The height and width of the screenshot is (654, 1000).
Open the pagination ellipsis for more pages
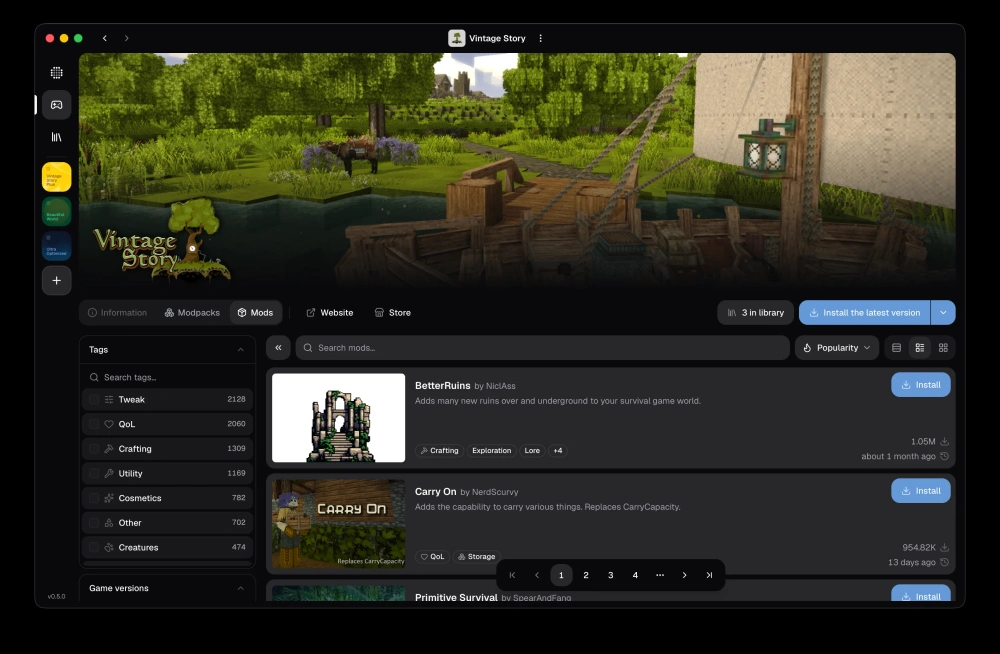[x=660, y=575]
